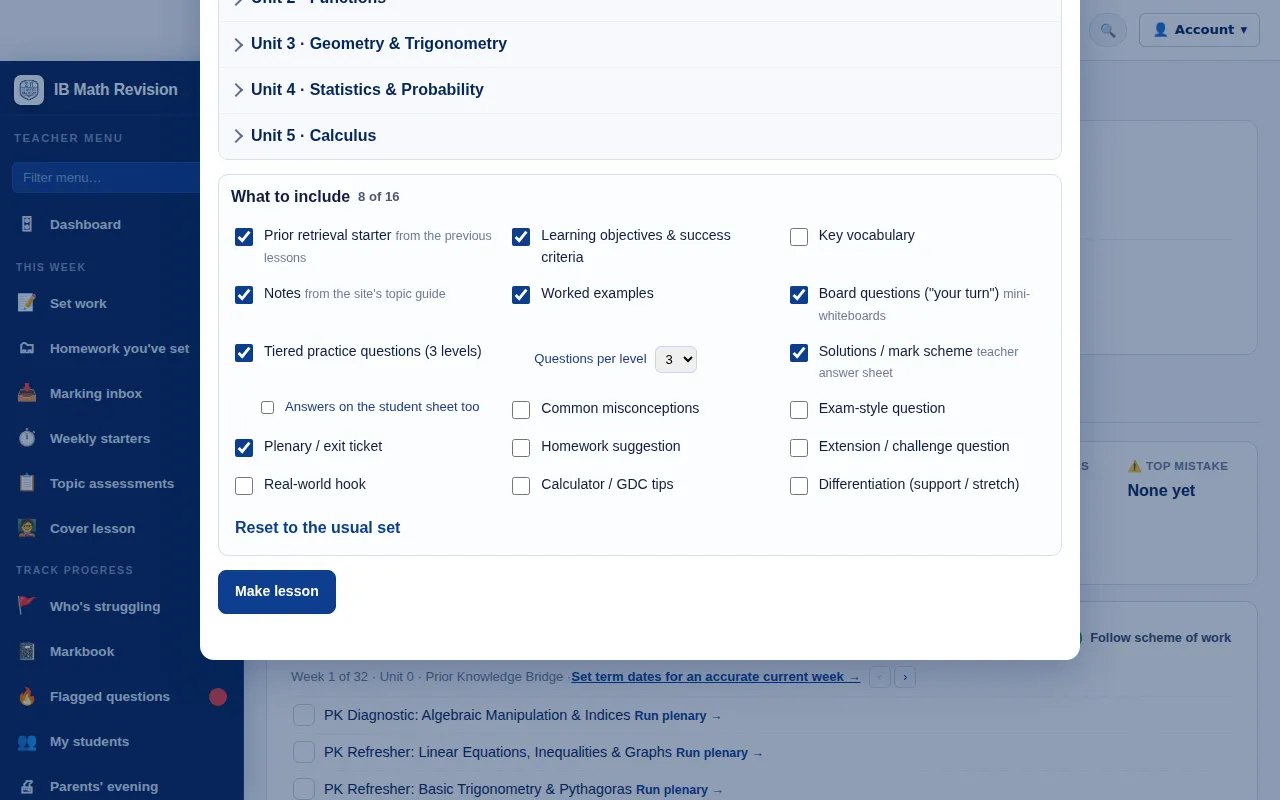Open Questions per level dropdown

tap(676, 359)
